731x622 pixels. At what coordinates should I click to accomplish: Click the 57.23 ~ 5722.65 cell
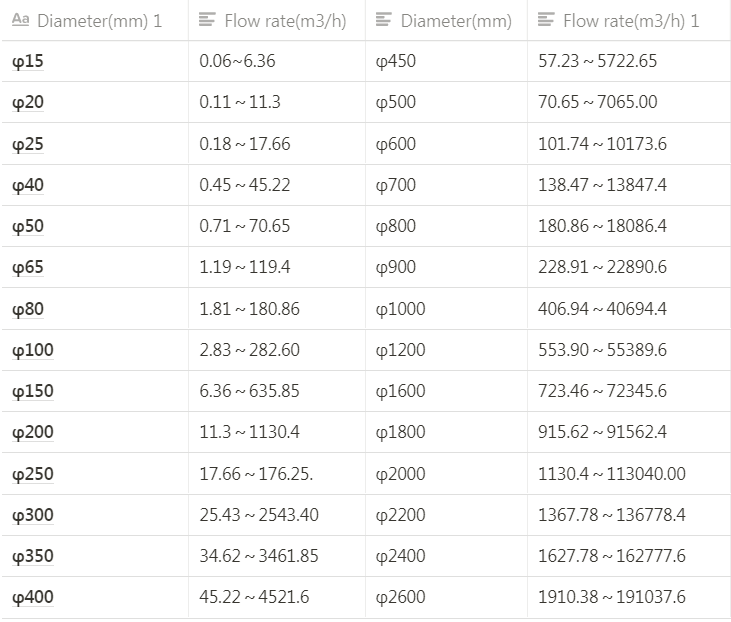click(597, 62)
